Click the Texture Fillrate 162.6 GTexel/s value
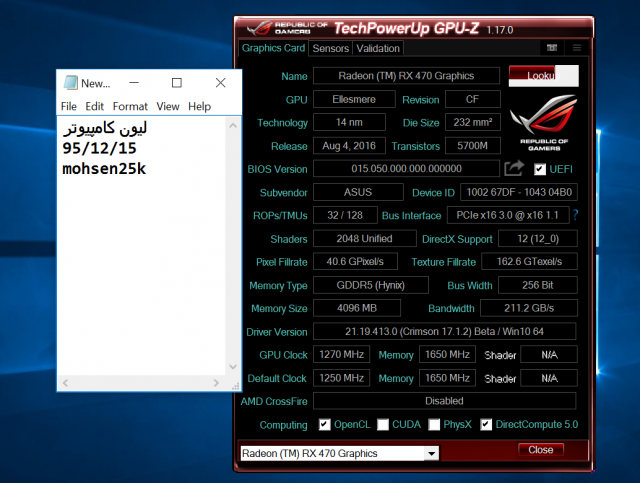This screenshot has width=640, height=483. pos(529,261)
